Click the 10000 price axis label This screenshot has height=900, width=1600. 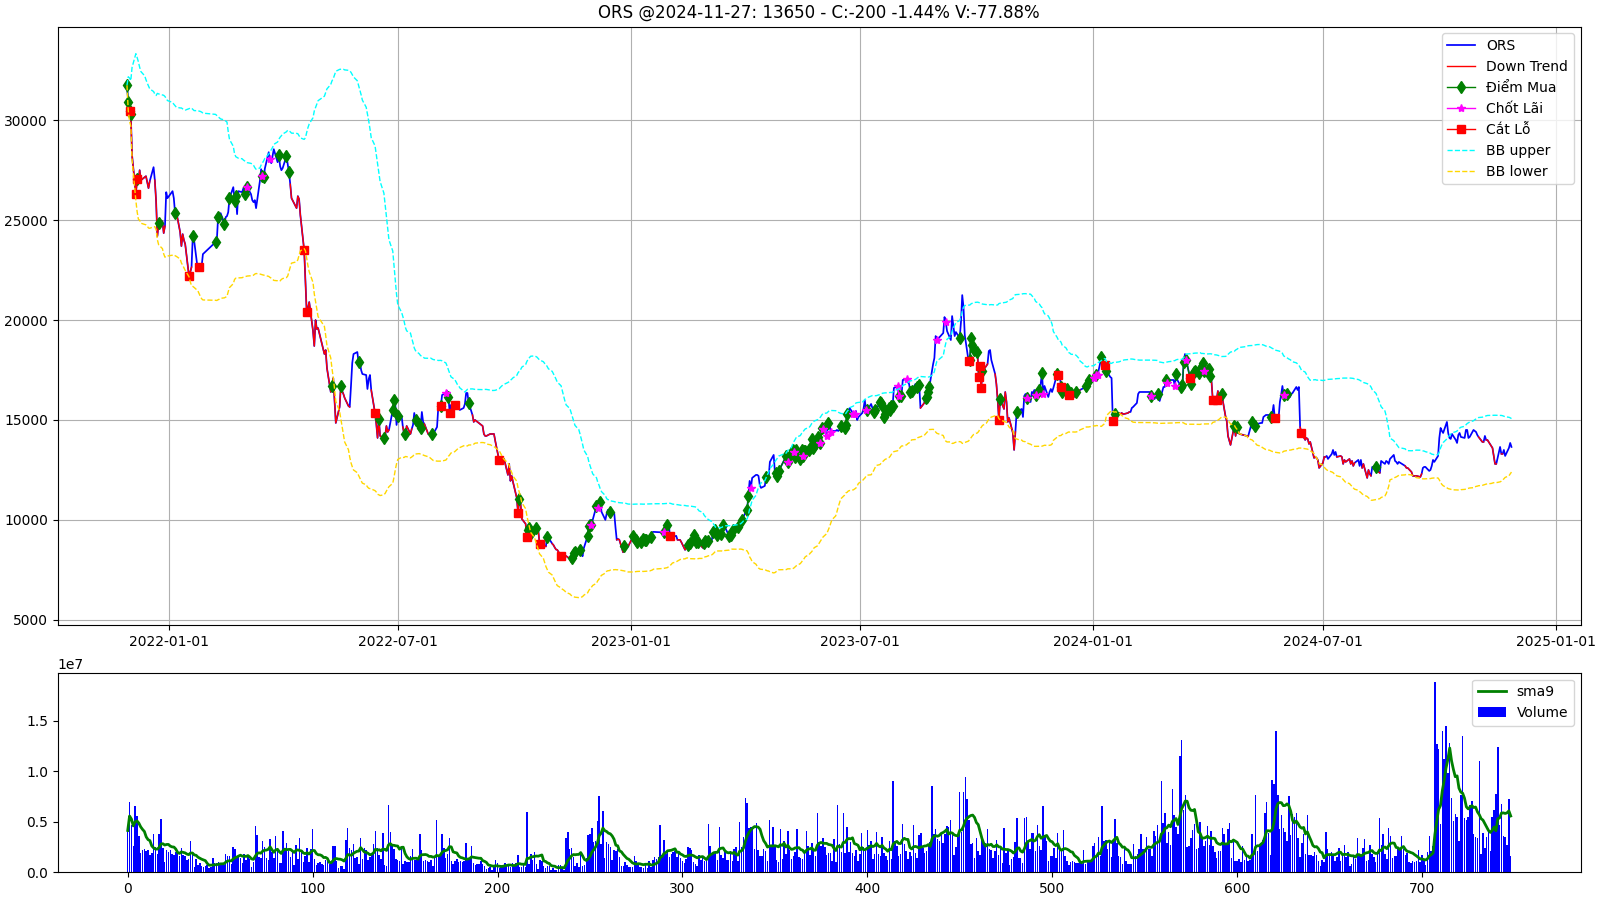tap(27, 520)
